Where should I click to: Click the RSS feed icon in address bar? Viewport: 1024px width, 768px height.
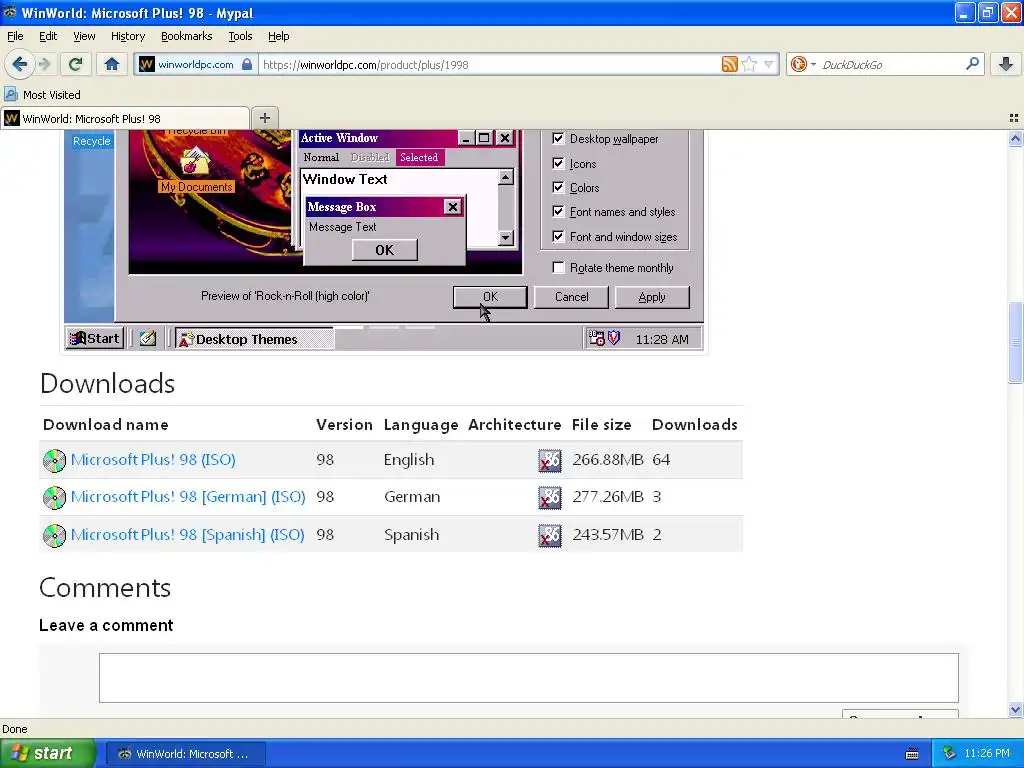coord(729,64)
